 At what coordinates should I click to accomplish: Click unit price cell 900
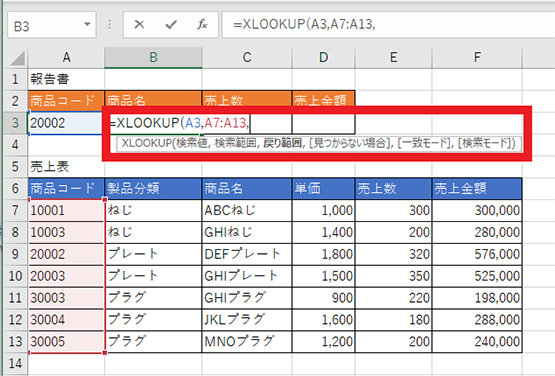point(324,298)
